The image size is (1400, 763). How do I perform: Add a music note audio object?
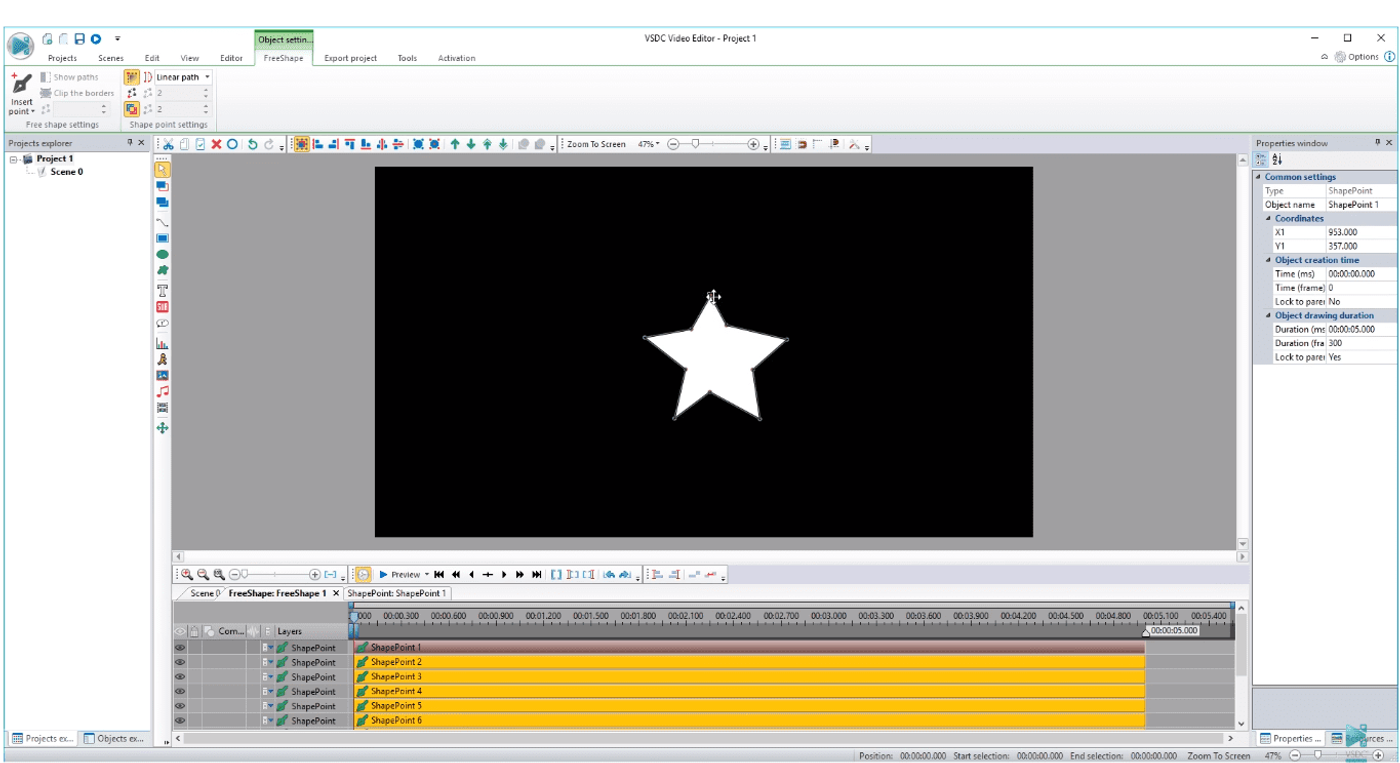click(162, 391)
